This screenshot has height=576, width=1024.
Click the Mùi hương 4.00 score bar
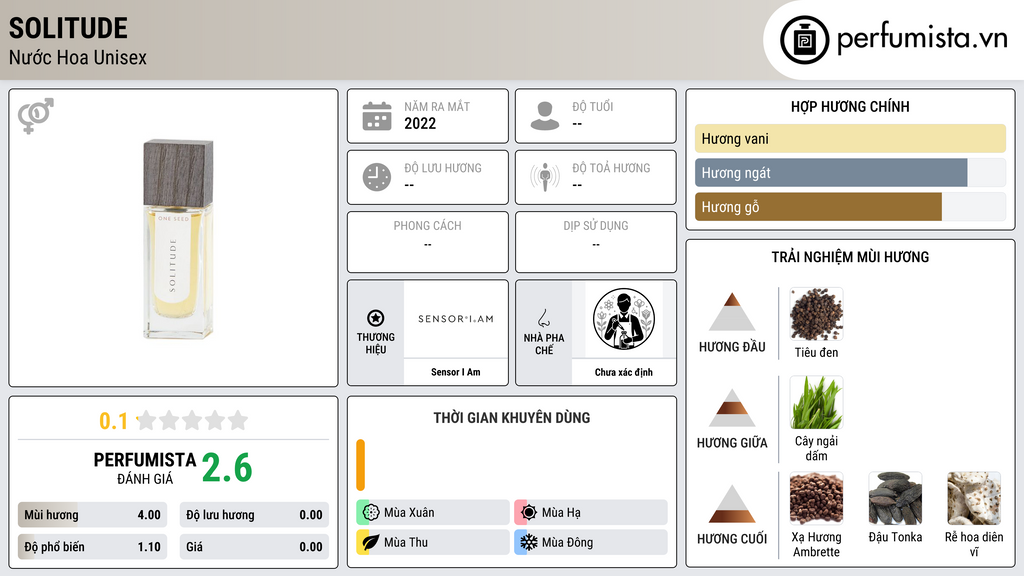[x=92, y=515]
